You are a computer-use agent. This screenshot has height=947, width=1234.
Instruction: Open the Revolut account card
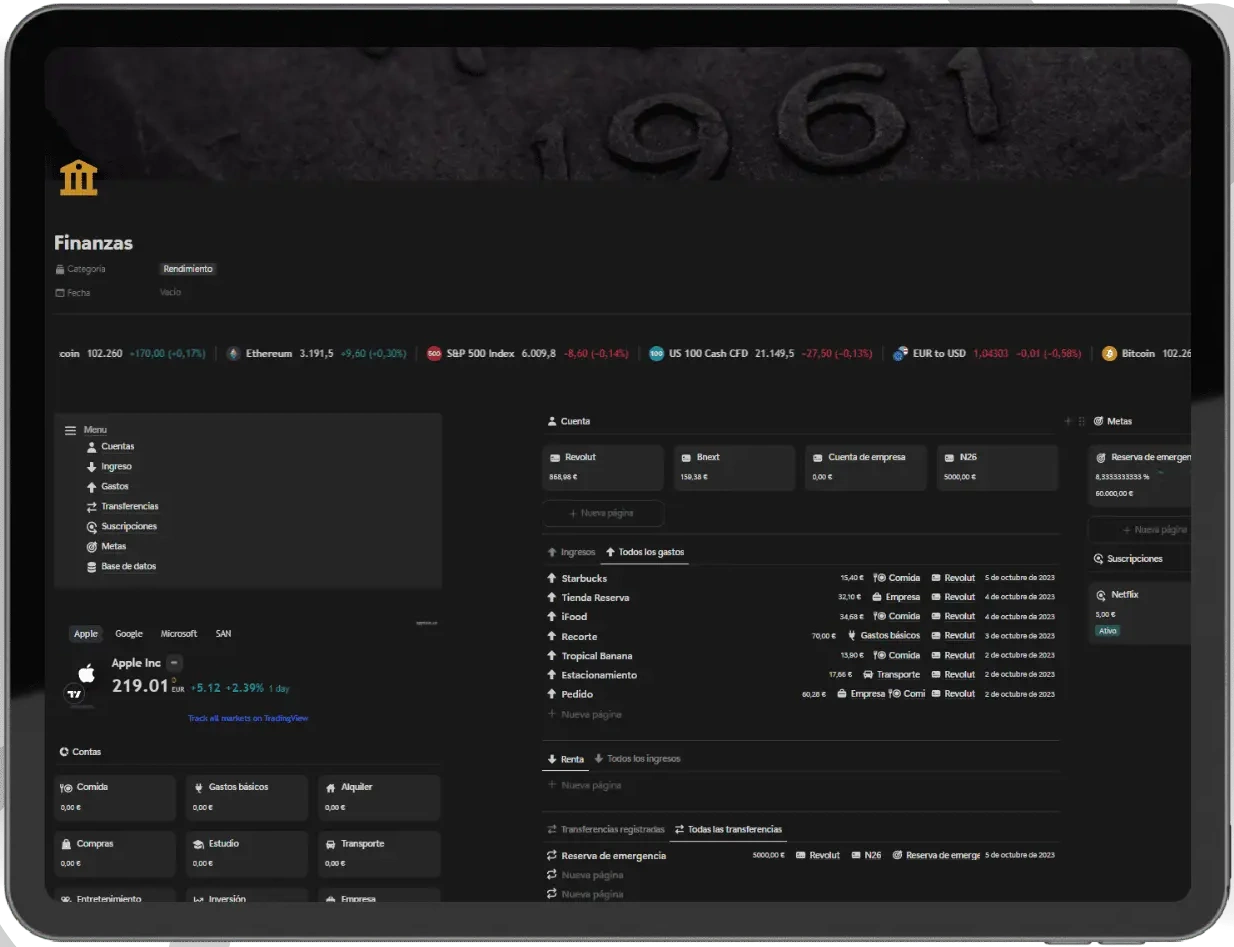[x=603, y=467]
